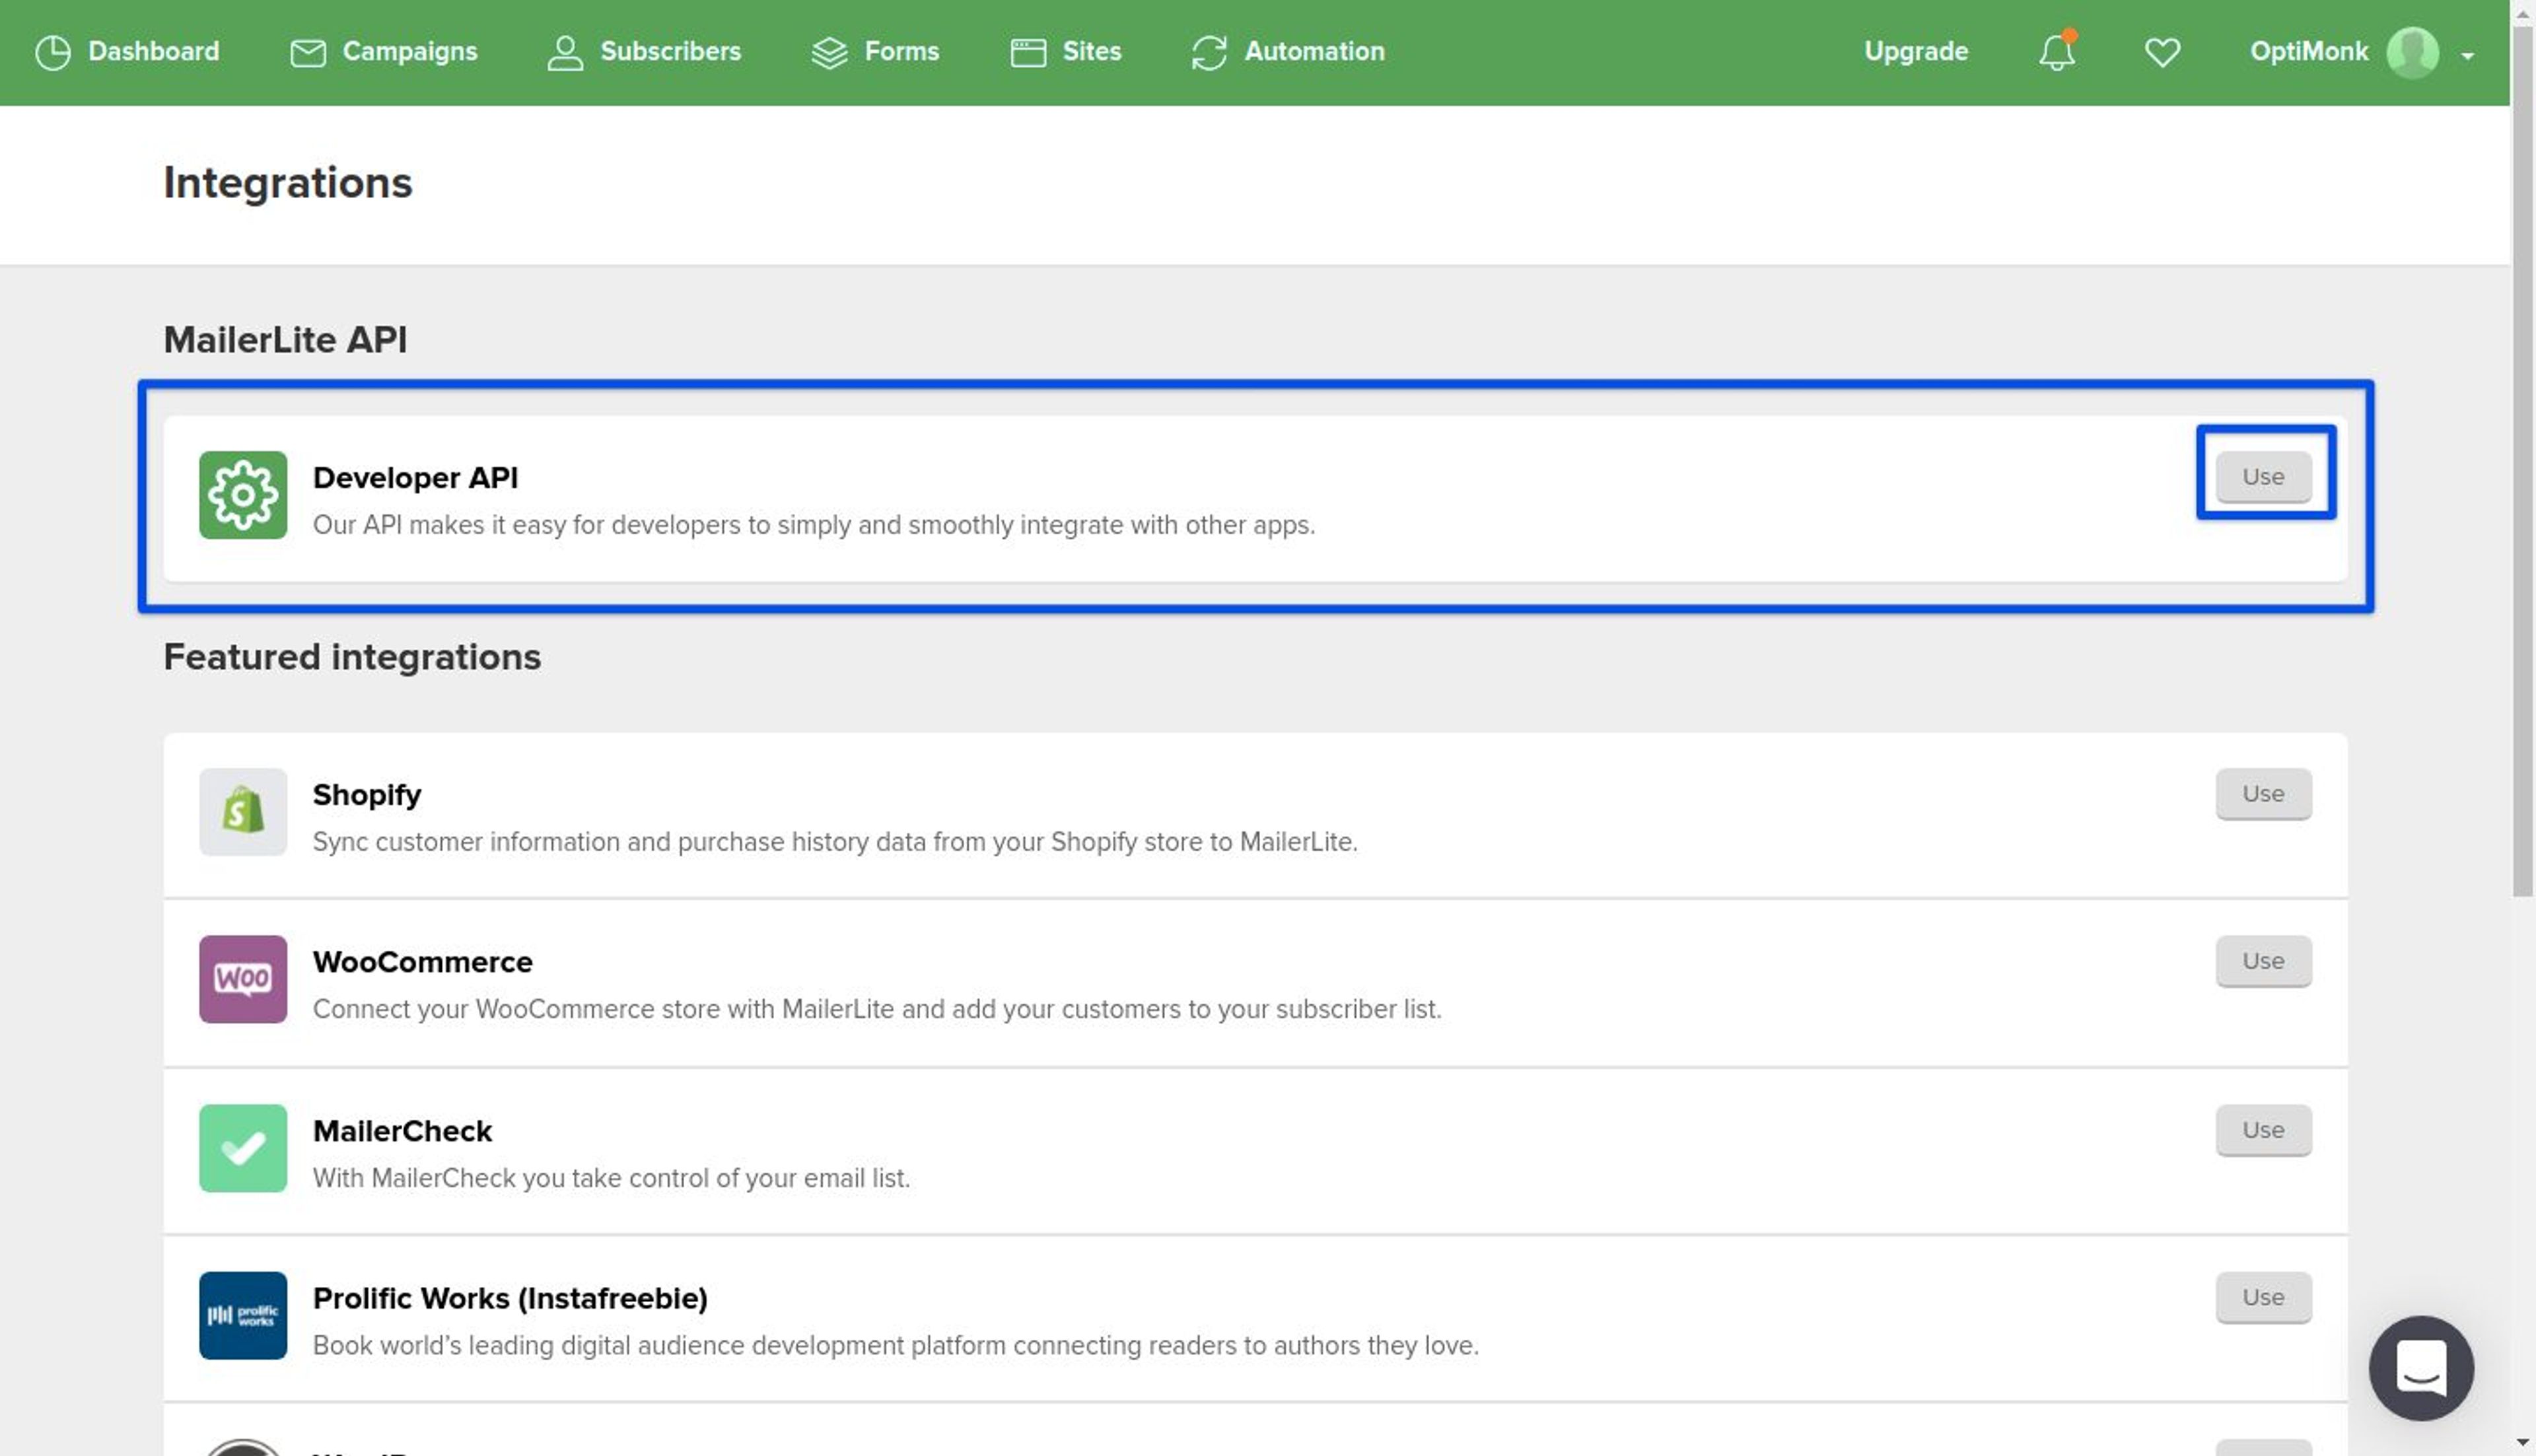
Task: Click Use for MailerCheck
Action: [2263, 1129]
